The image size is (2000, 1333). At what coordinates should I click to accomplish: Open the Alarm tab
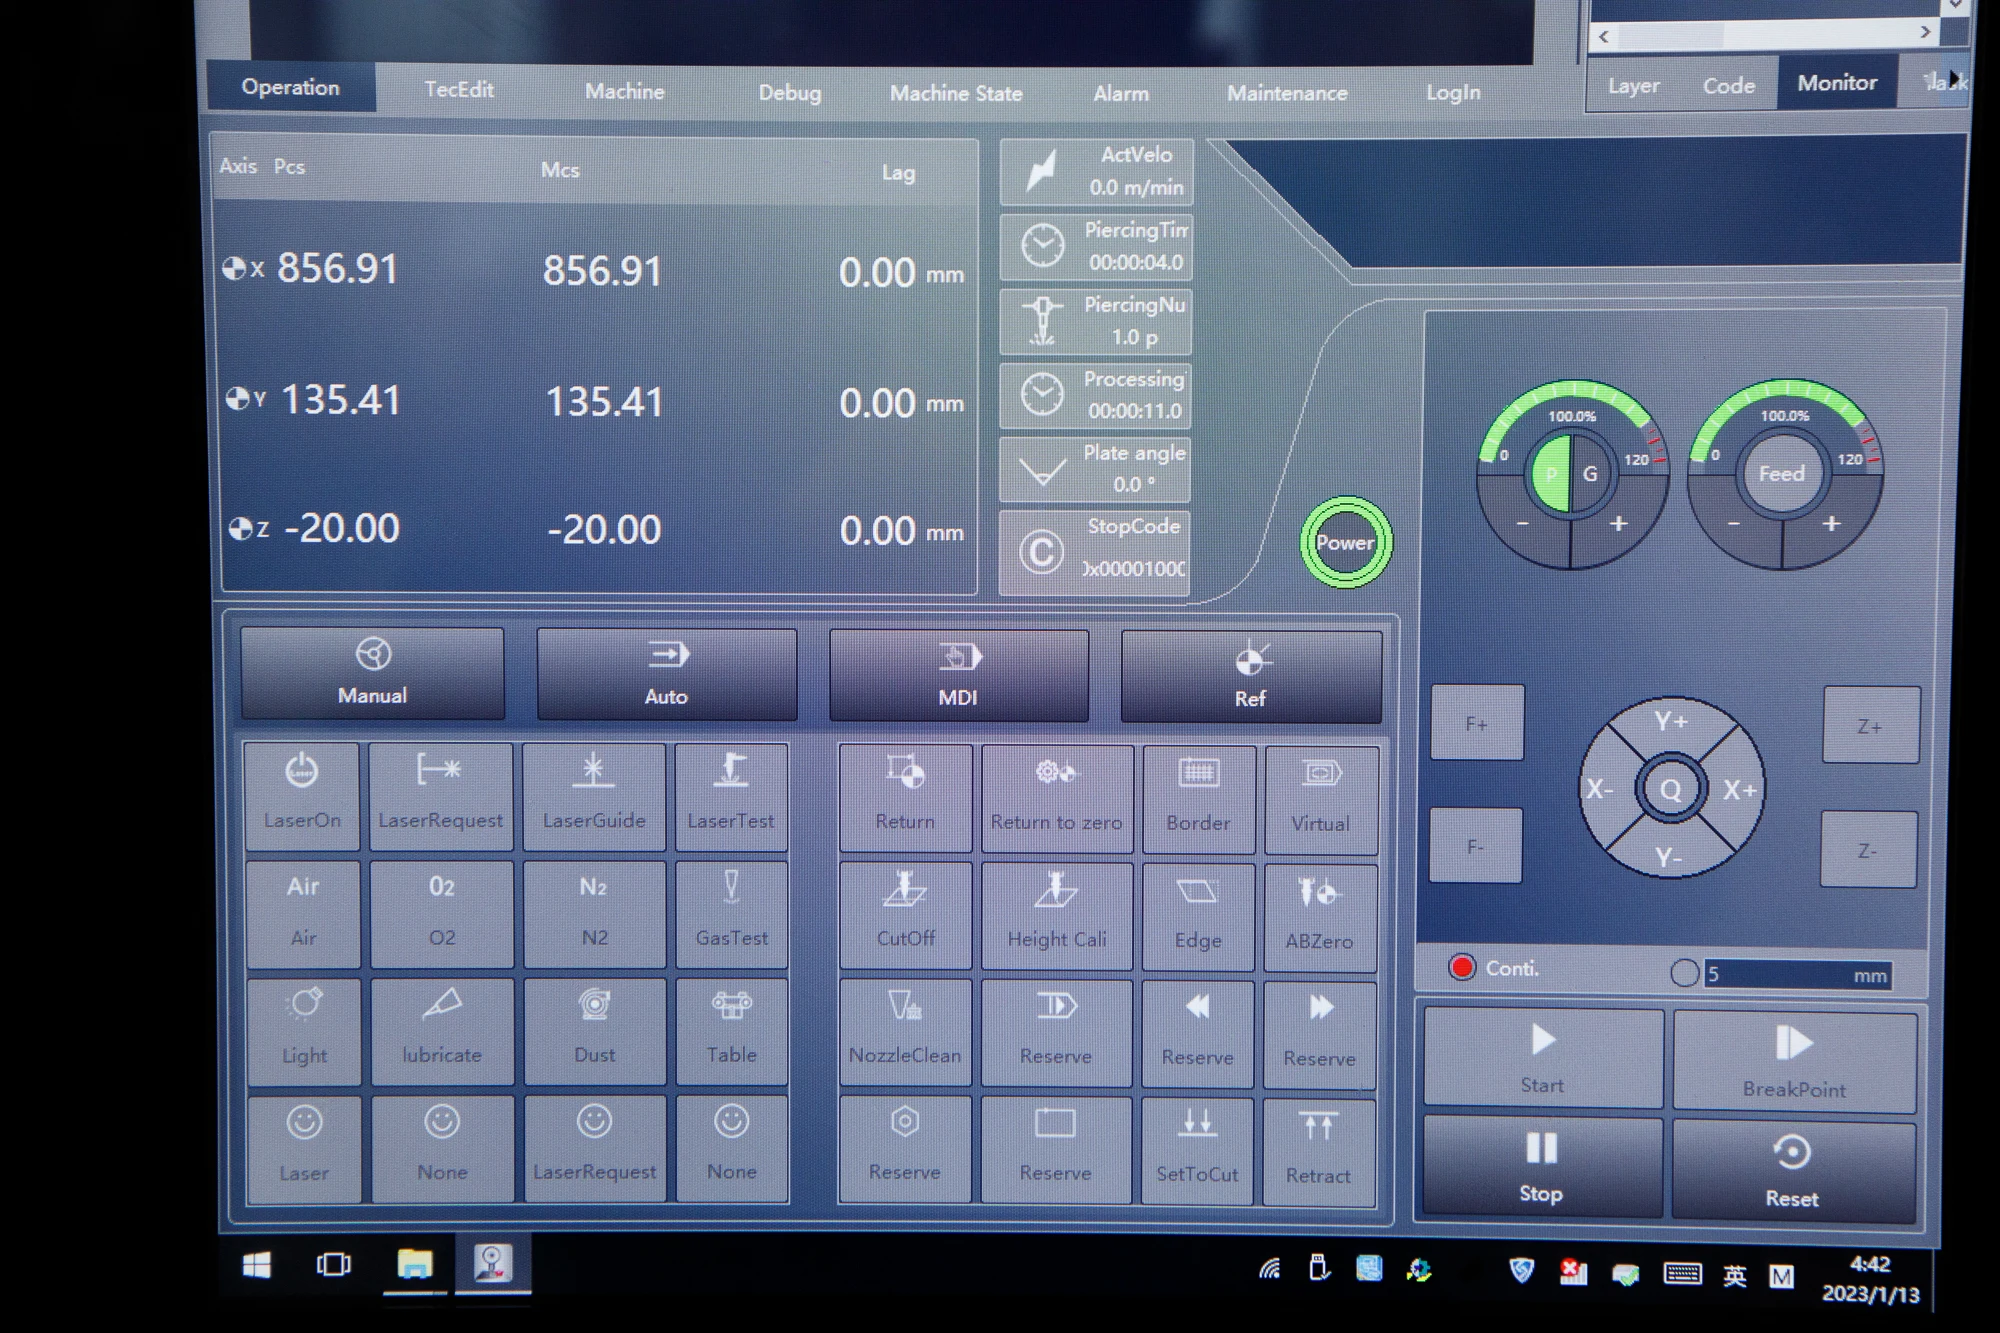(x=1121, y=93)
